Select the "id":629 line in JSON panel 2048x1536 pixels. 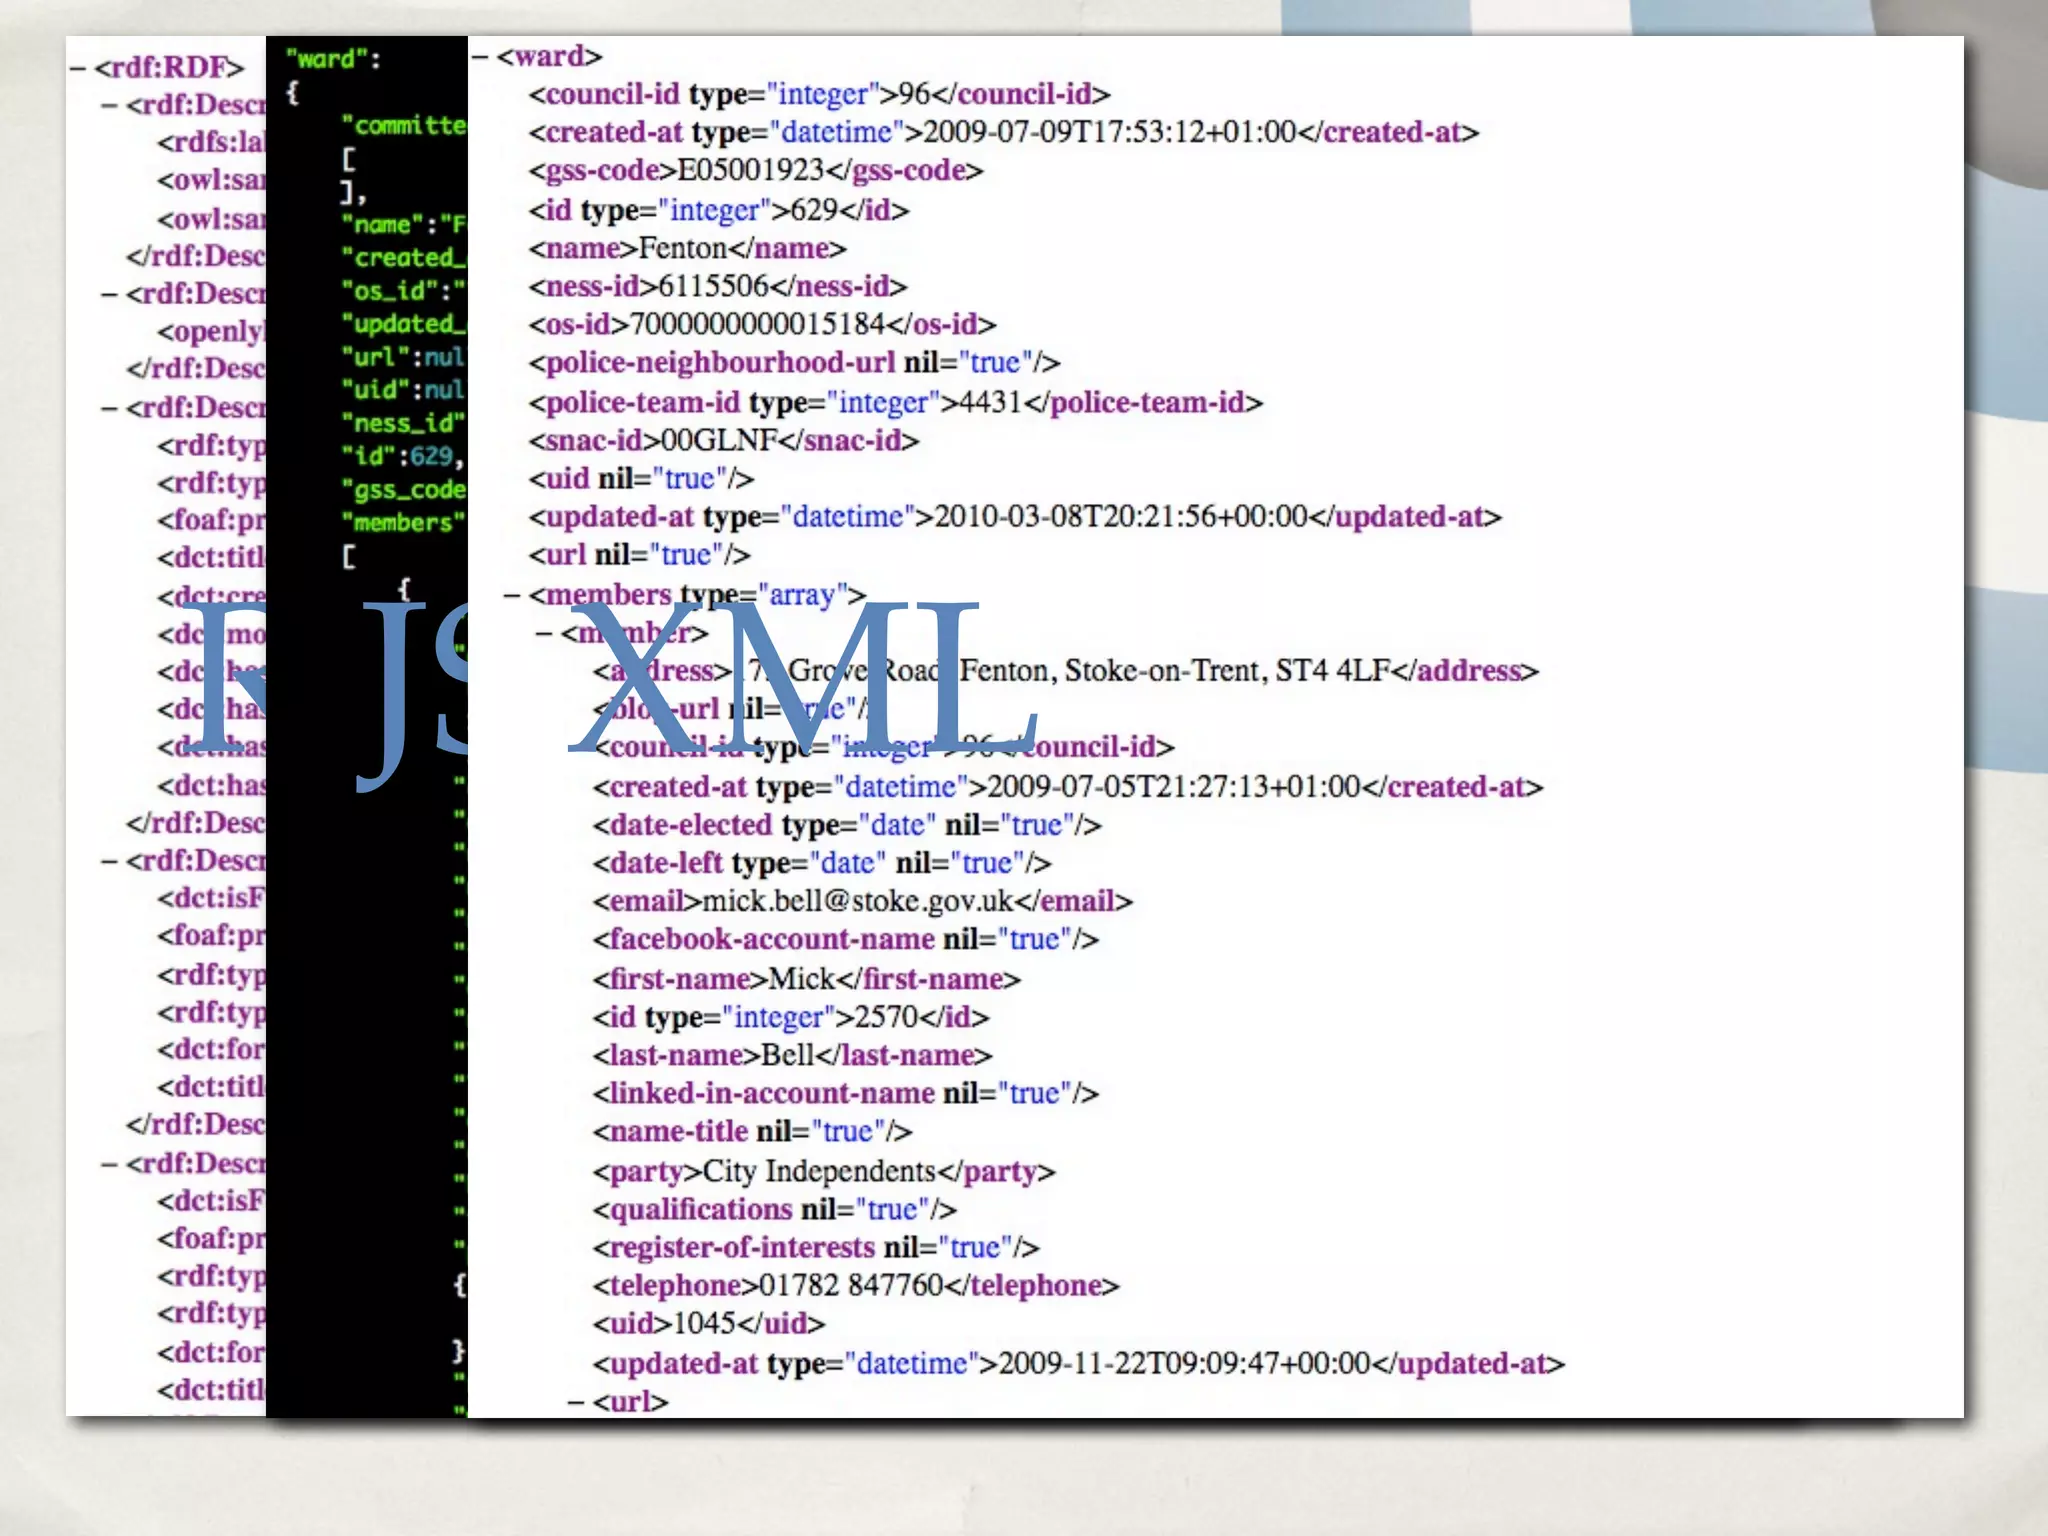(403, 457)
